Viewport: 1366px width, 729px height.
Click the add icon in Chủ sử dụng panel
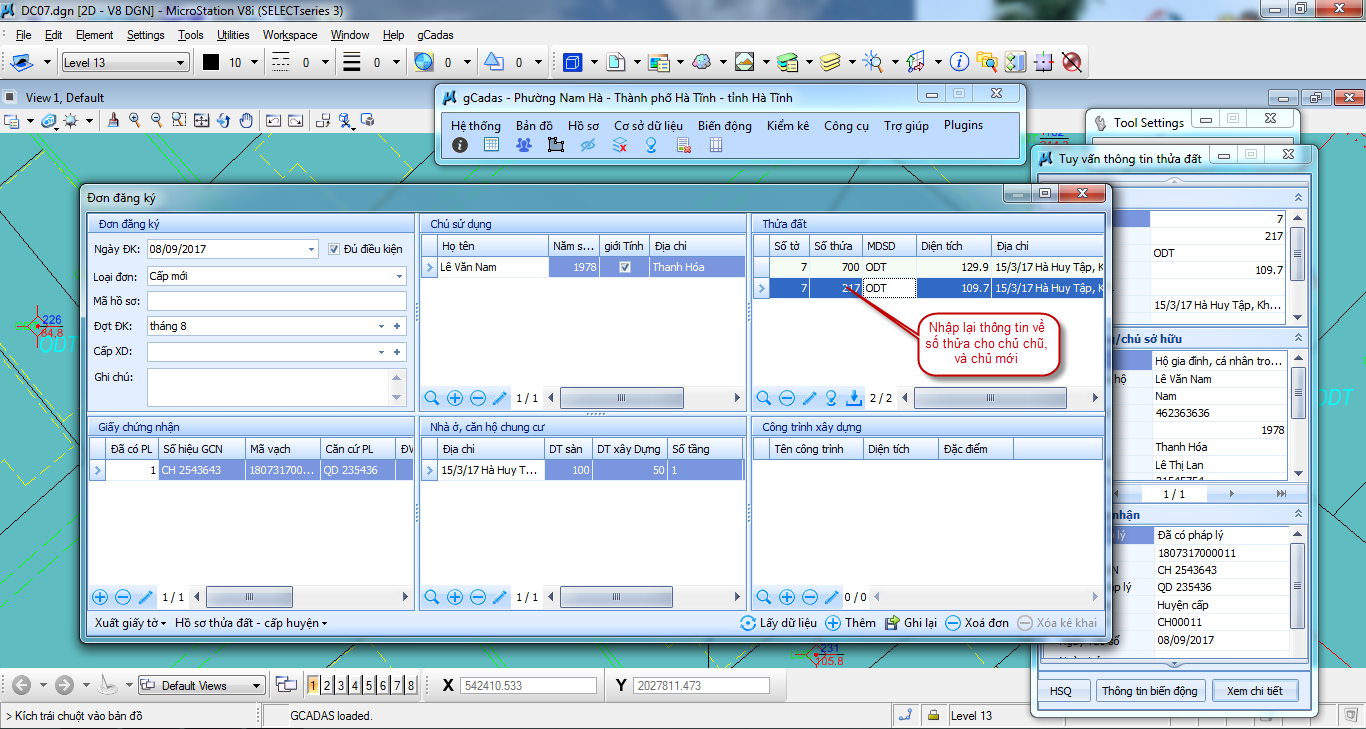pos(455,398)
